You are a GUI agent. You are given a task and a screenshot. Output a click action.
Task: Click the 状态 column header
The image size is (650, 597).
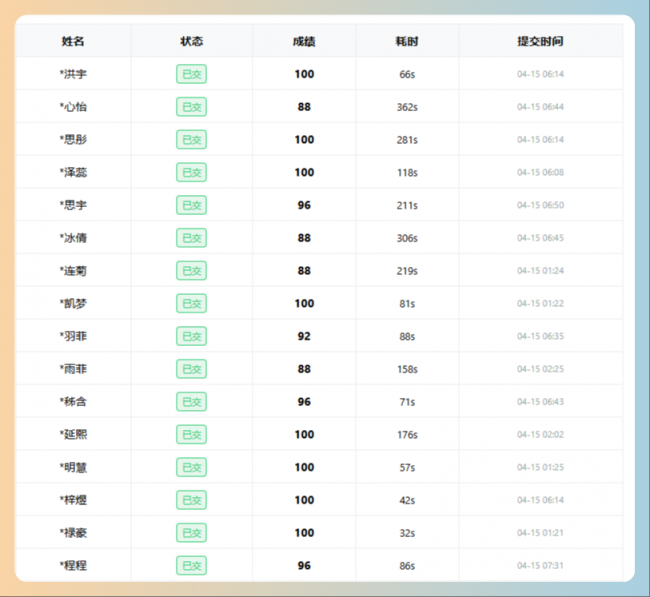click(x=191, y=41)
